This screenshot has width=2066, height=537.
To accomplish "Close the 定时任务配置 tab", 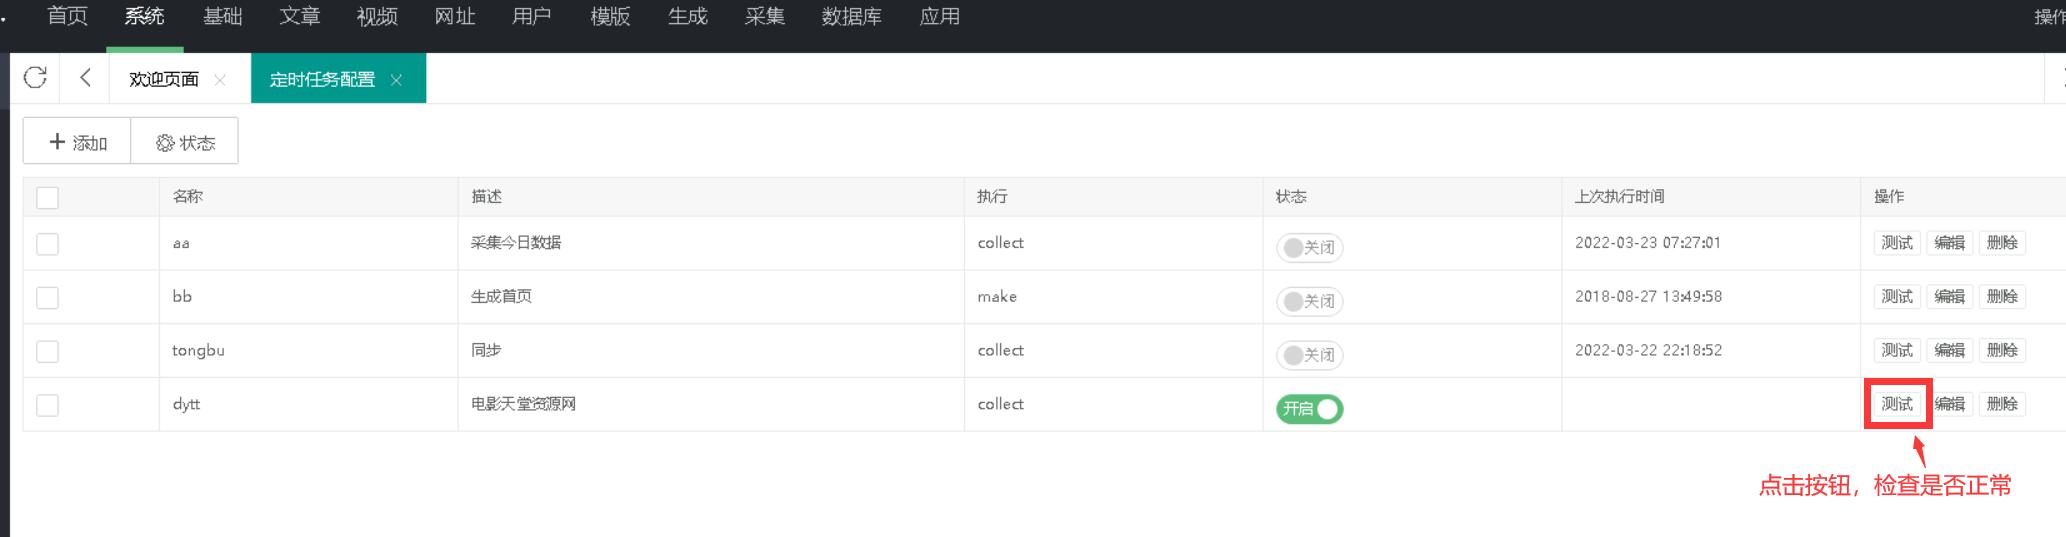I will (396, 80).
